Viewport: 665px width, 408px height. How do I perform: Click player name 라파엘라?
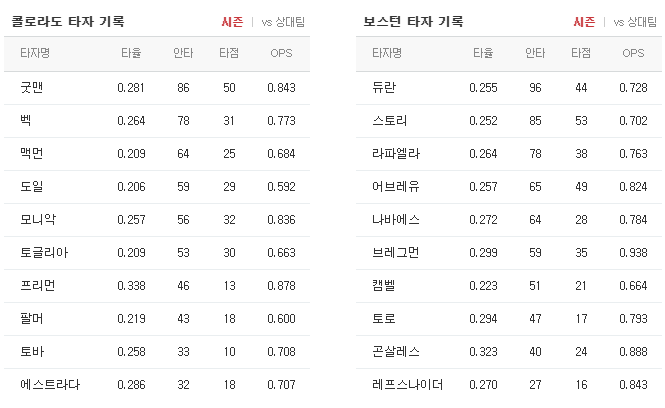[396, 154]
